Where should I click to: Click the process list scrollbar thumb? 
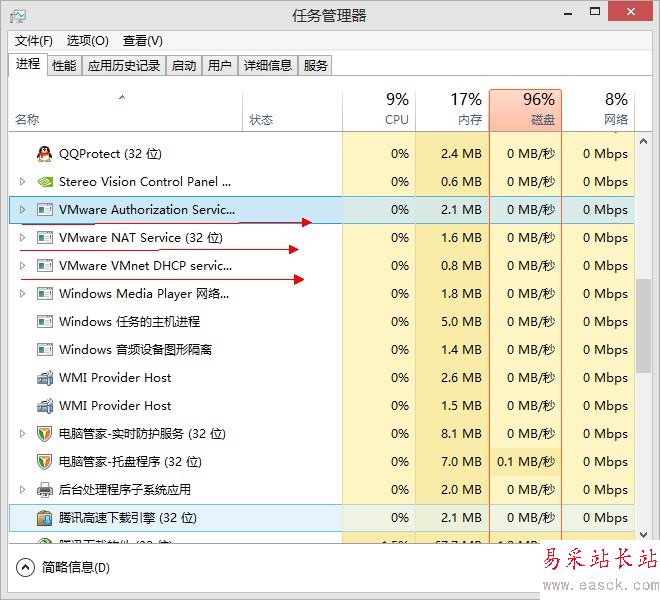644,325
